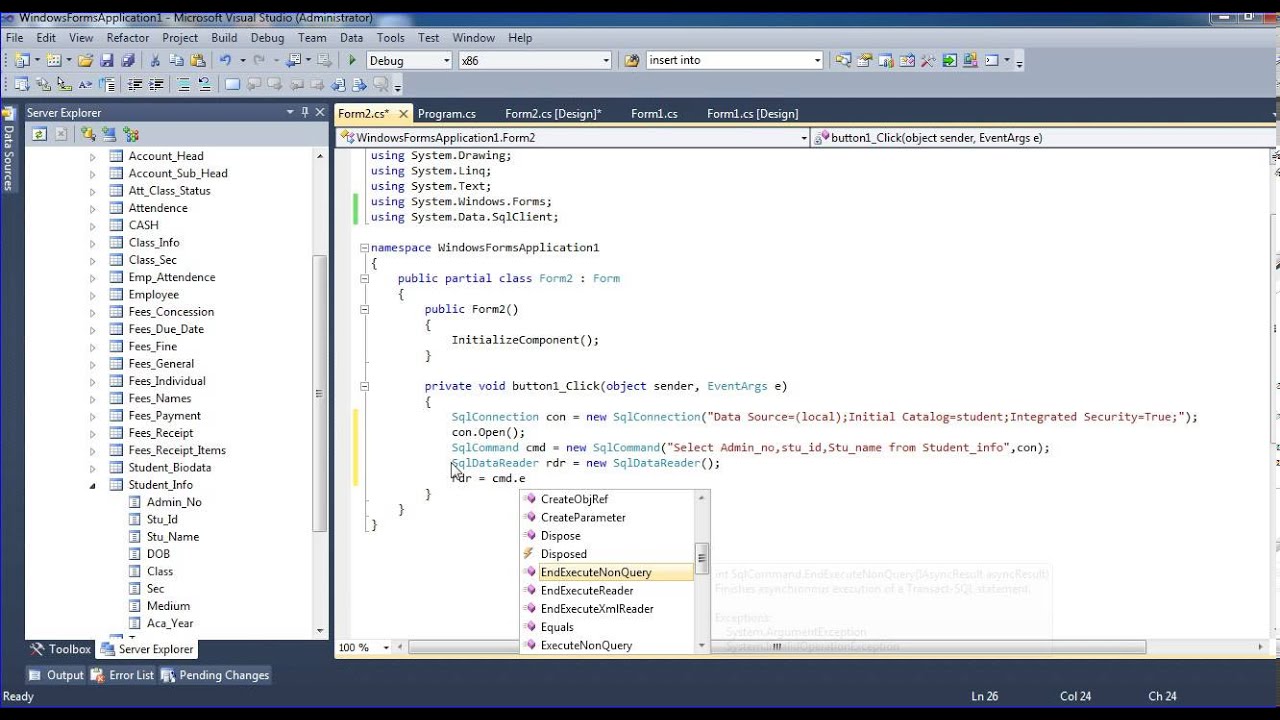Click the Cut scissors icon
1280x720 pixels.
pos(155,60)
